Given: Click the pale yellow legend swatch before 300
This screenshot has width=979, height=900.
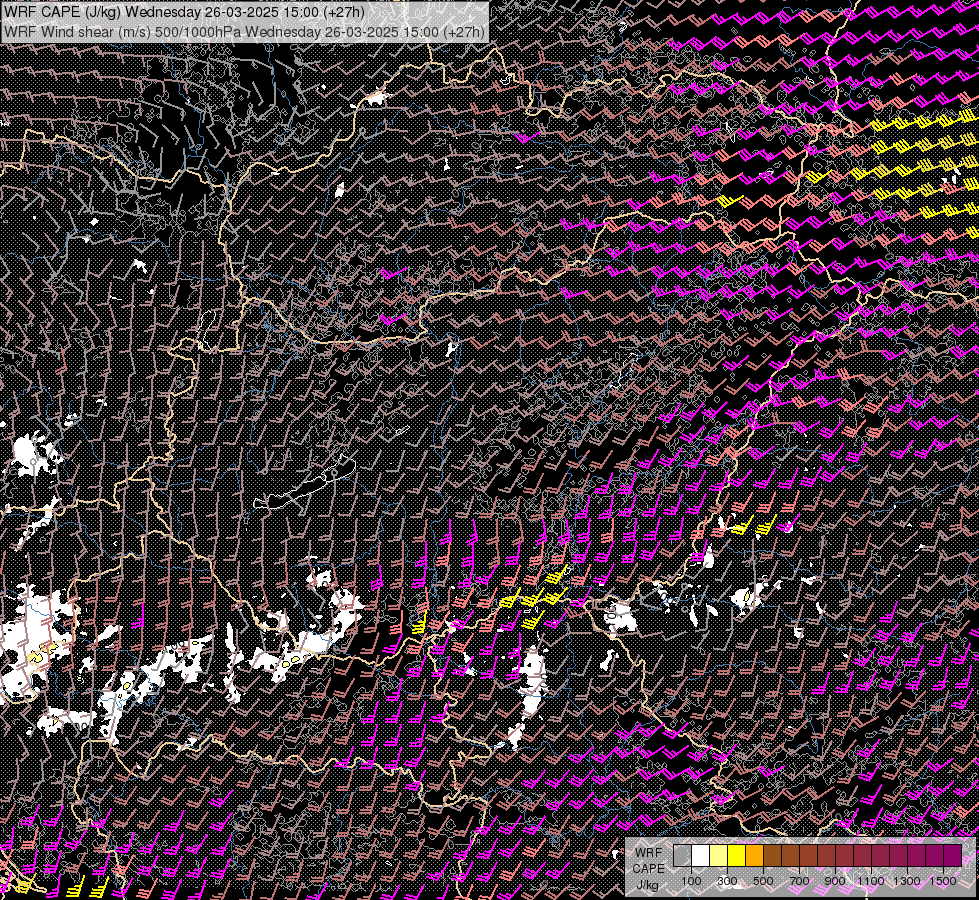Looking at the screenshot, I should click(x=719, y=855).
